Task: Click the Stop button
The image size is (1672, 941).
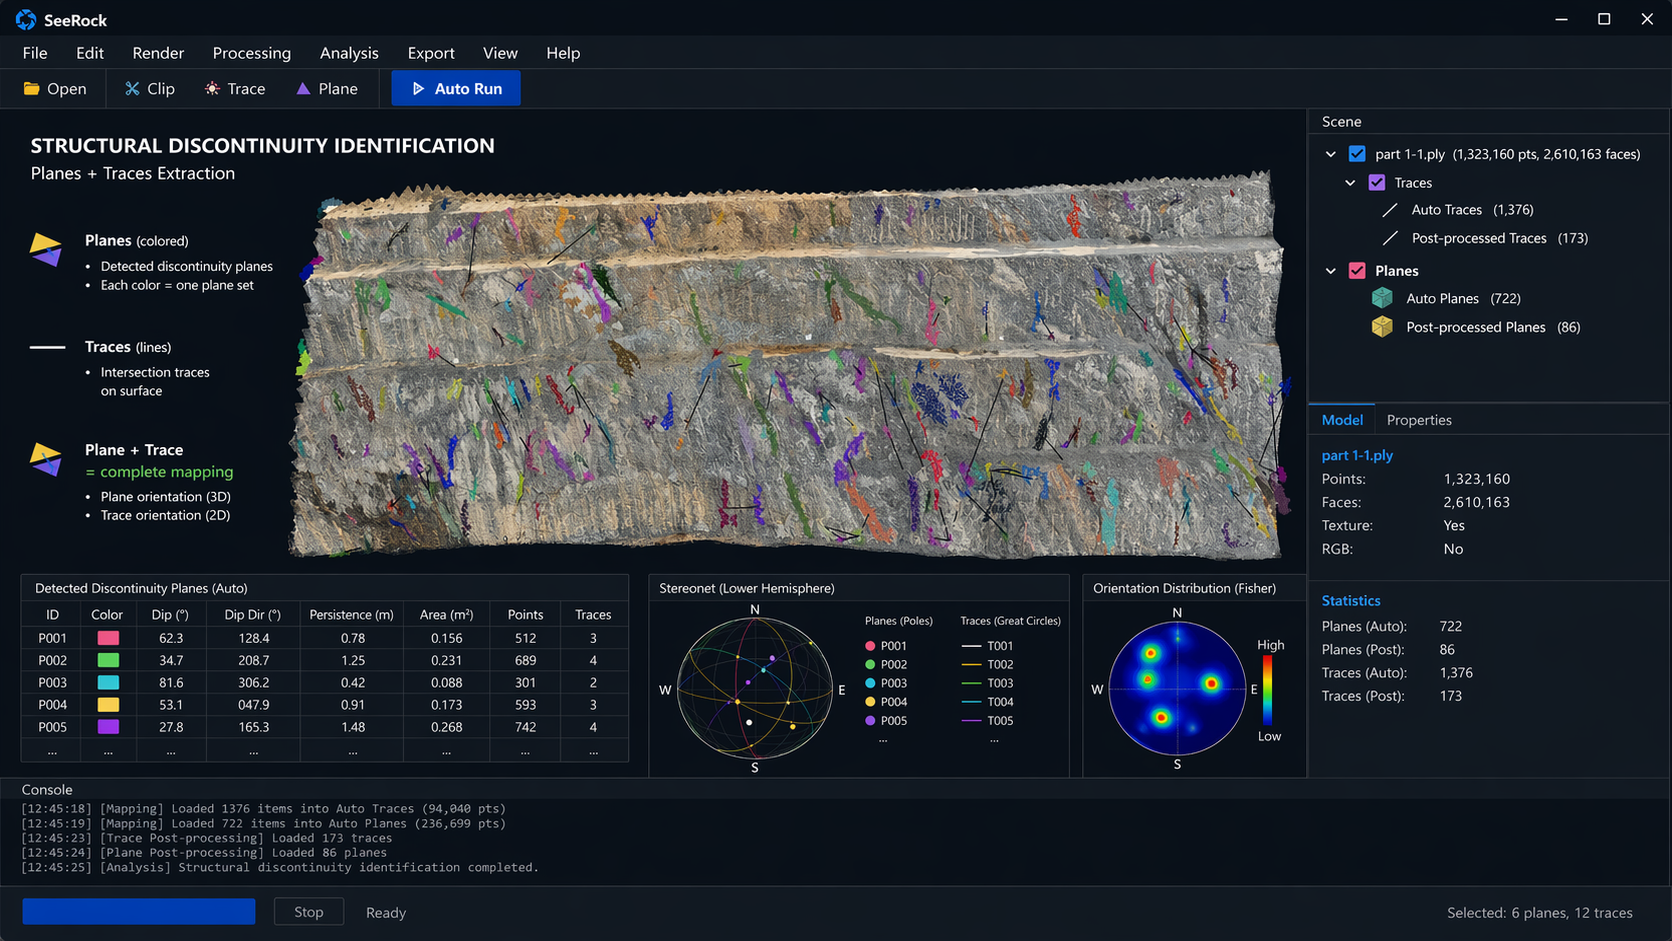Action: coord(309,912)
